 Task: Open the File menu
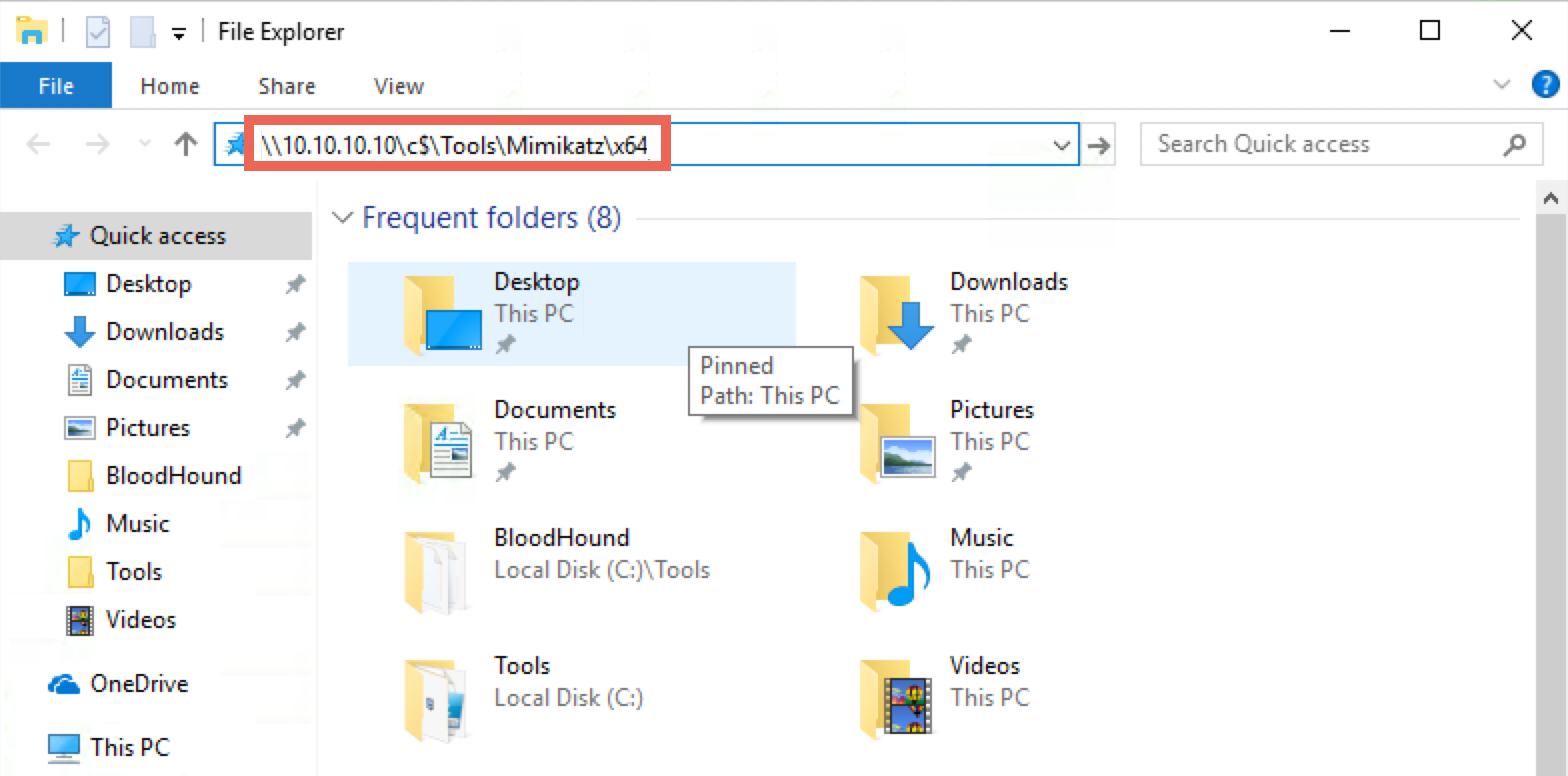(x=56, y=86)
